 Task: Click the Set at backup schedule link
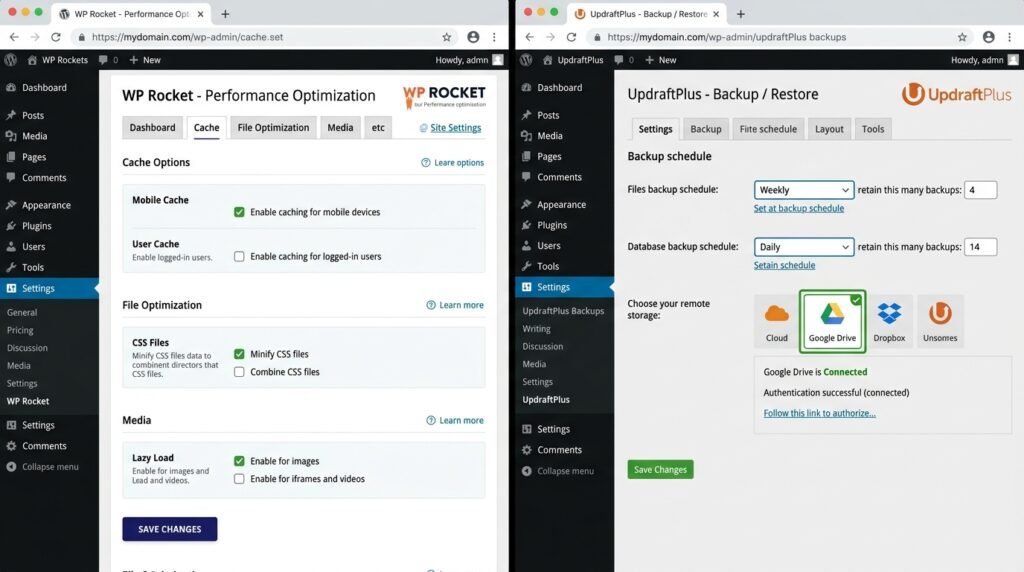coord(798,208)
